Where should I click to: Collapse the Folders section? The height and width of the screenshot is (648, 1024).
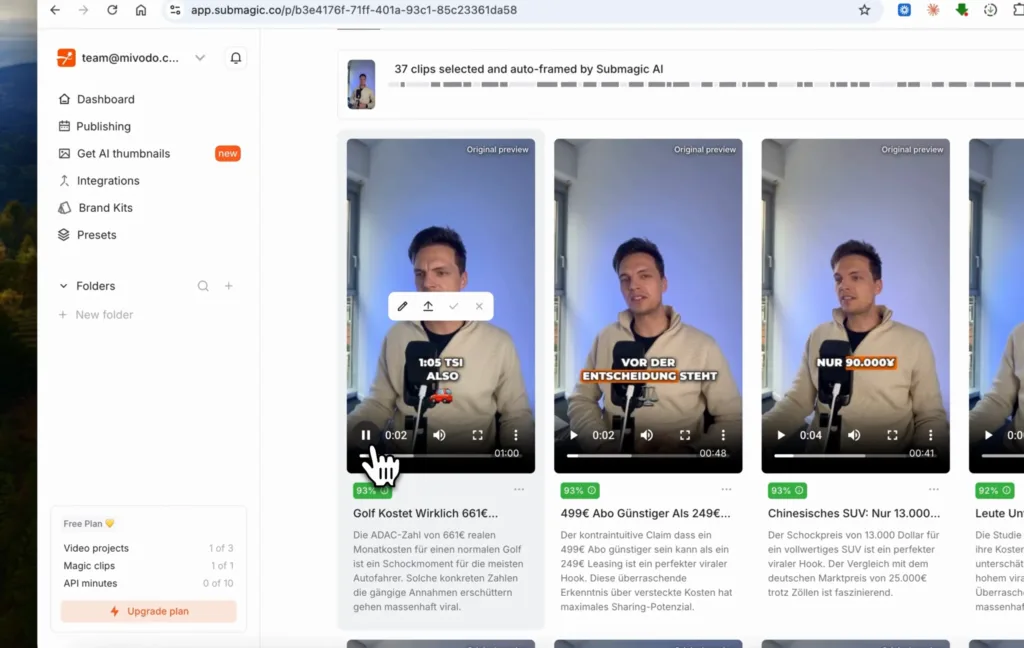point(63,286)
